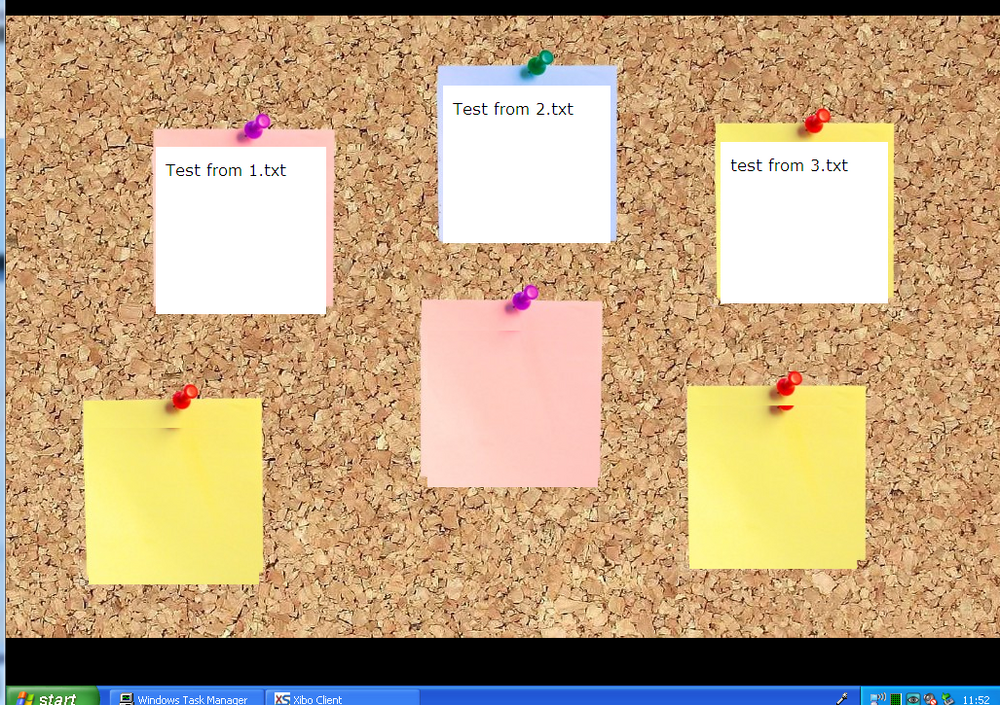Click the red pushpin on the lower-right yellow note
1000x705 pixels.
789,383
